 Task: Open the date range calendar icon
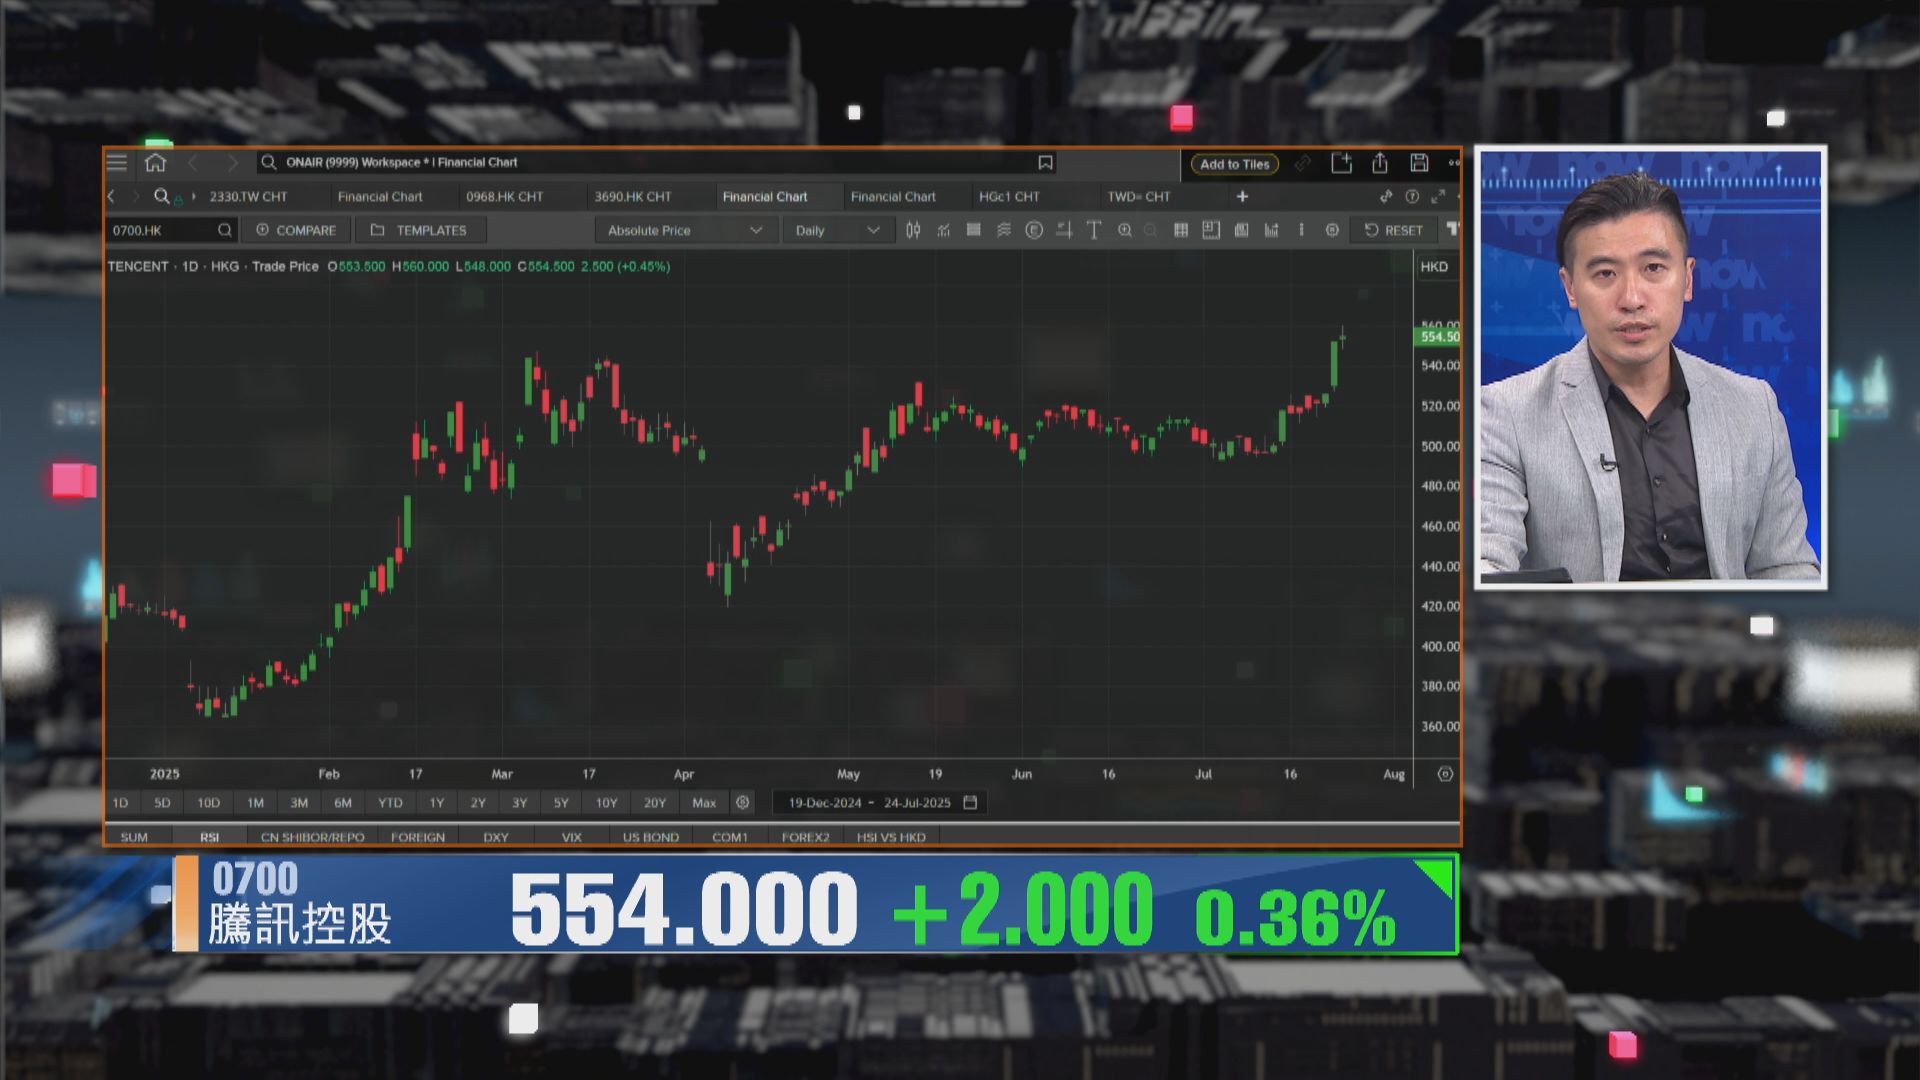[x=970, y=802]
